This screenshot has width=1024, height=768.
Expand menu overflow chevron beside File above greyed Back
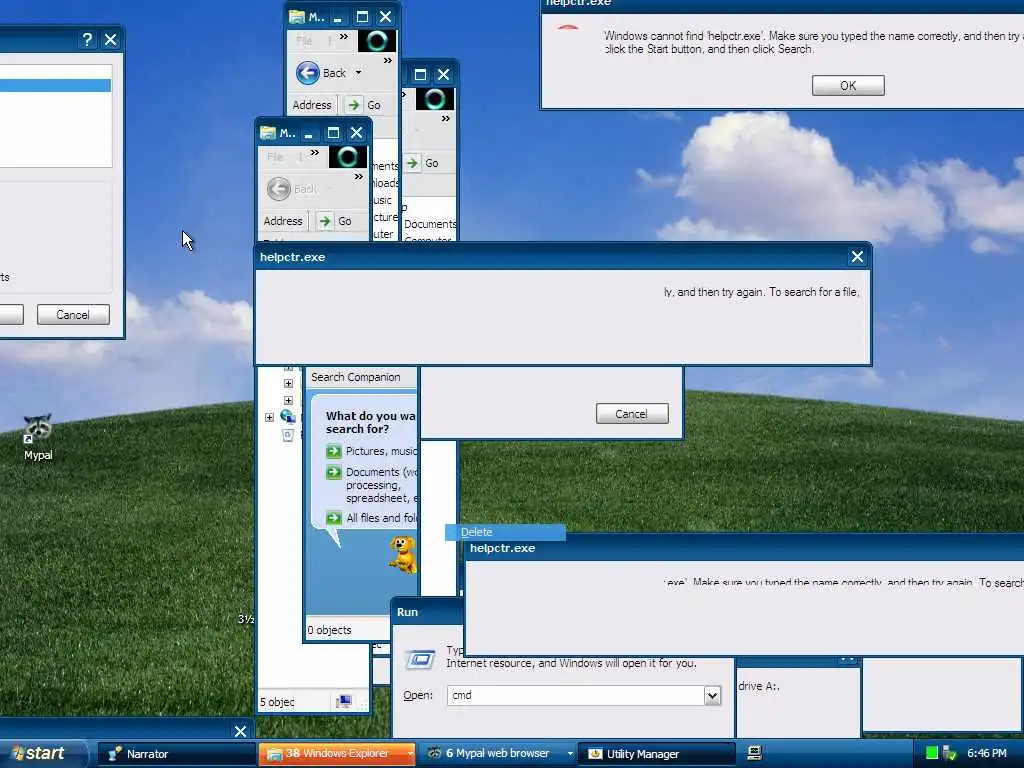[315, 153]
